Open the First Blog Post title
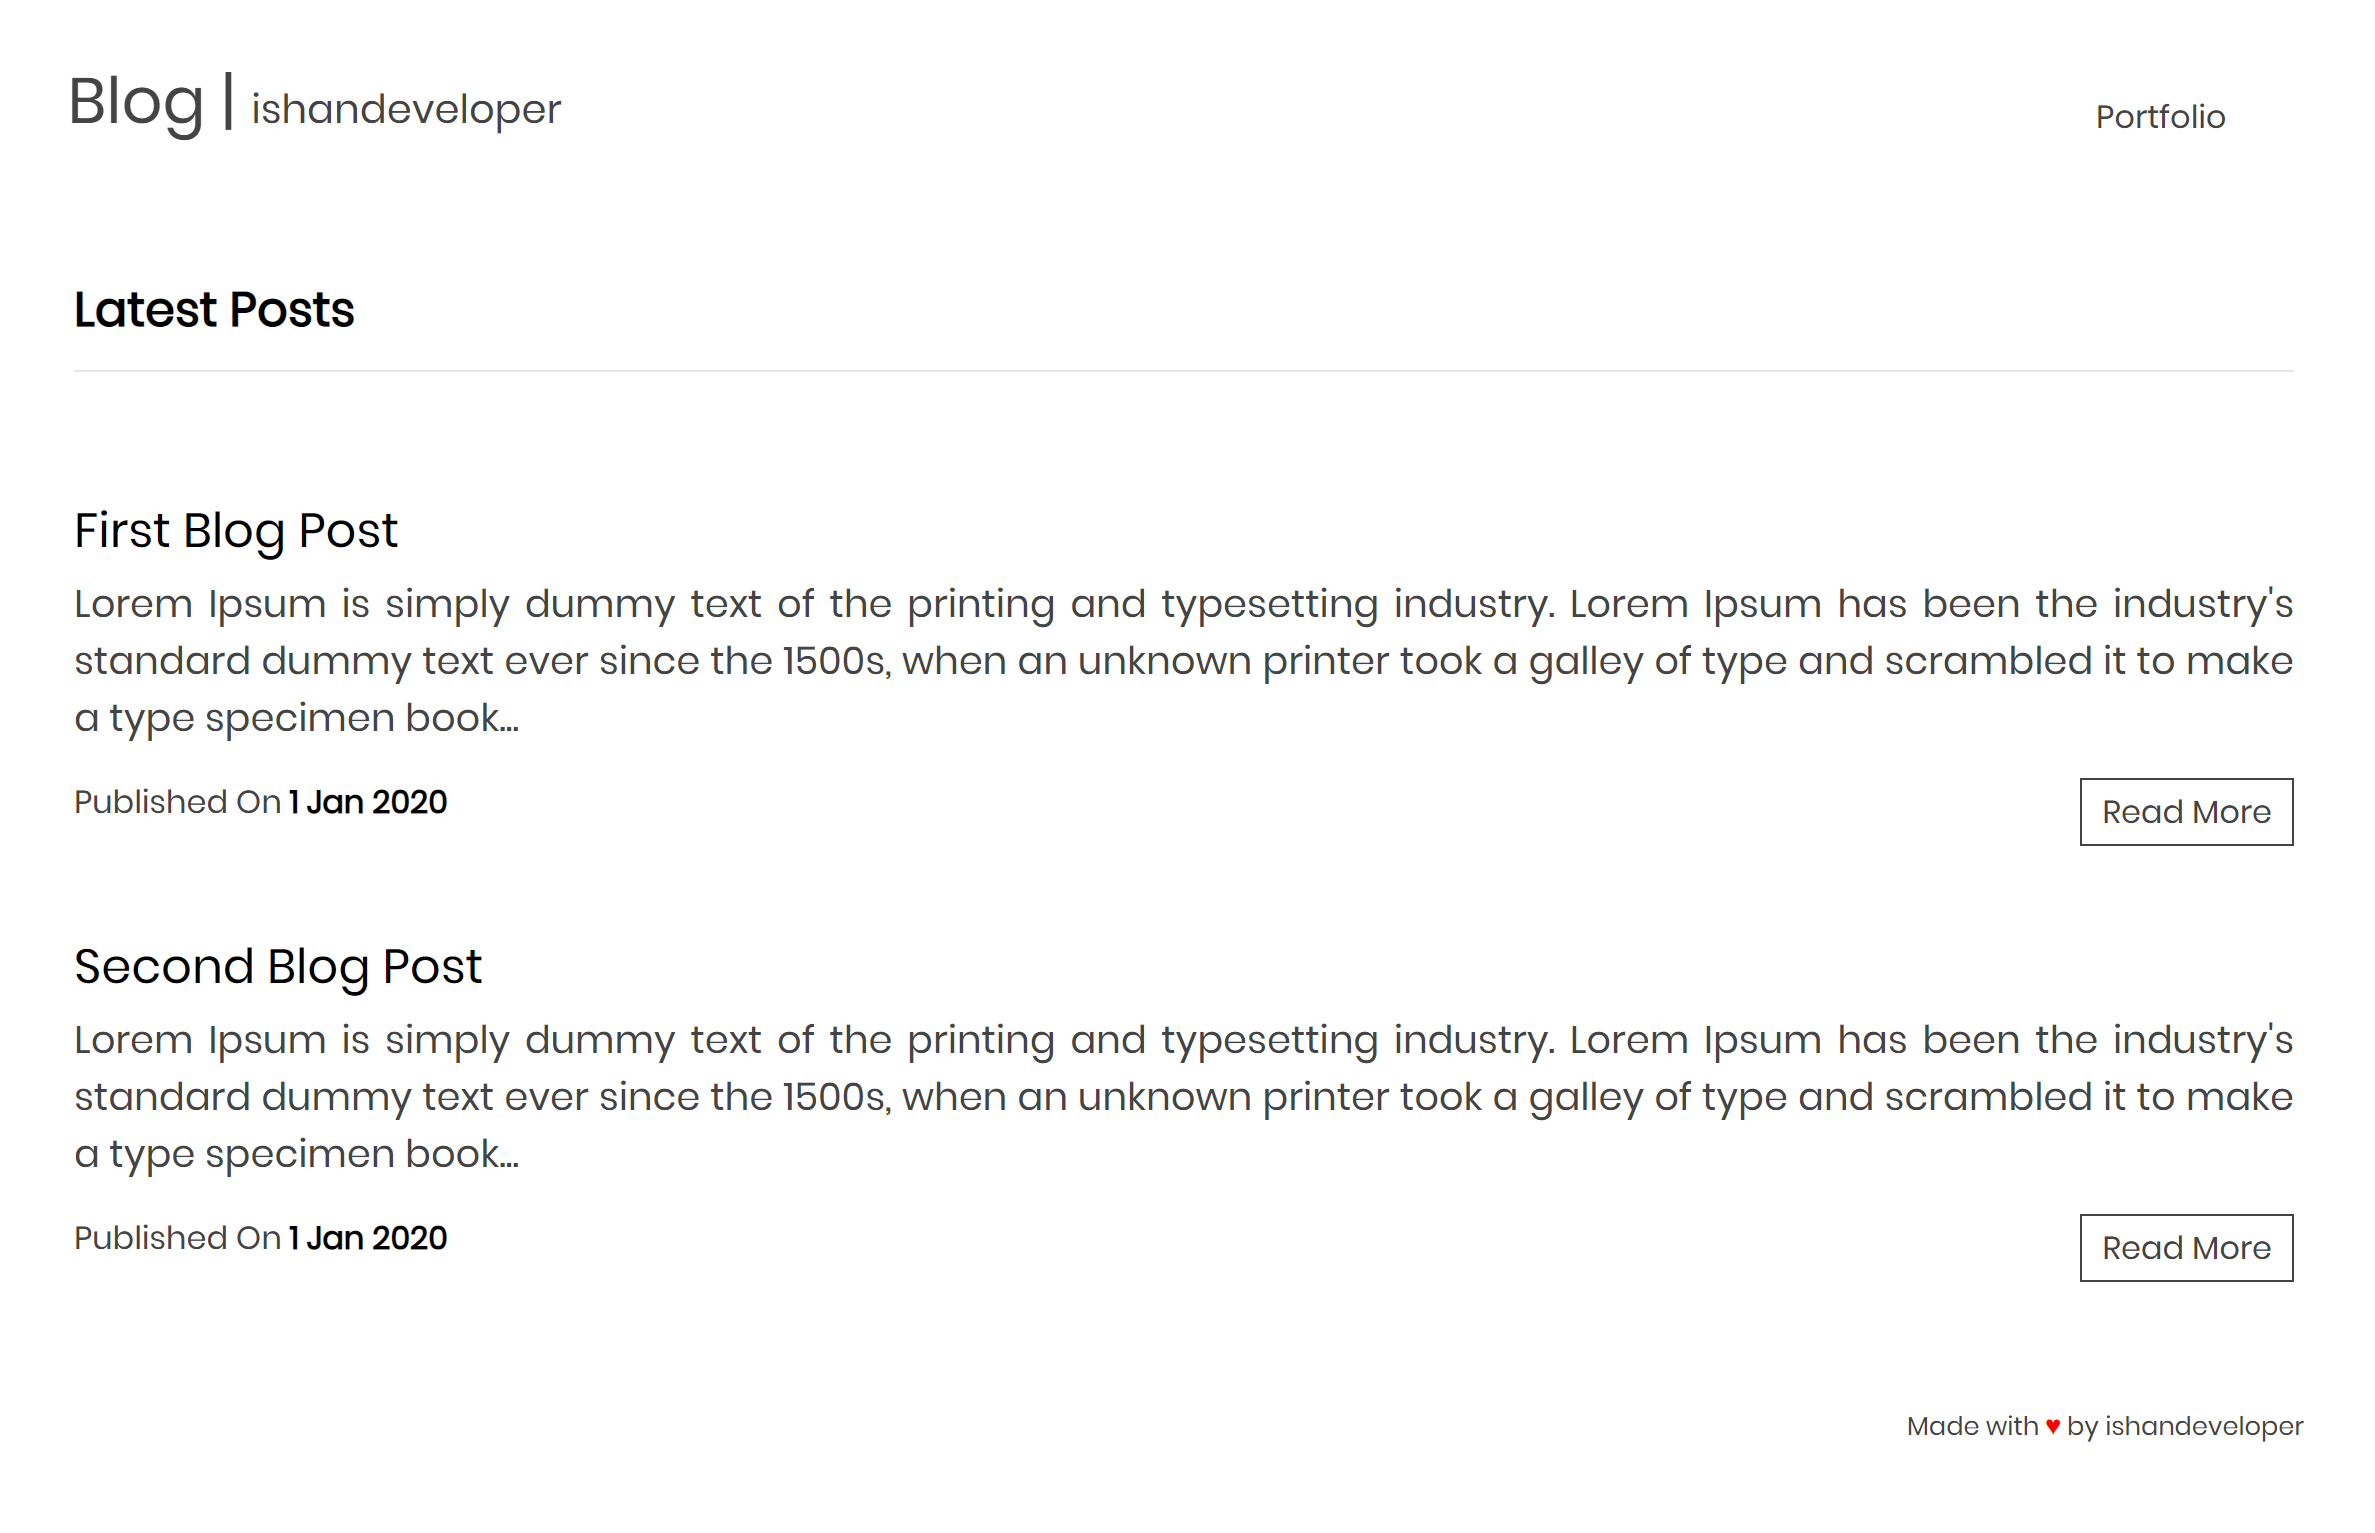Image resolution: width=2375 pixels, height=1533 pixels. tap(236, 530)
